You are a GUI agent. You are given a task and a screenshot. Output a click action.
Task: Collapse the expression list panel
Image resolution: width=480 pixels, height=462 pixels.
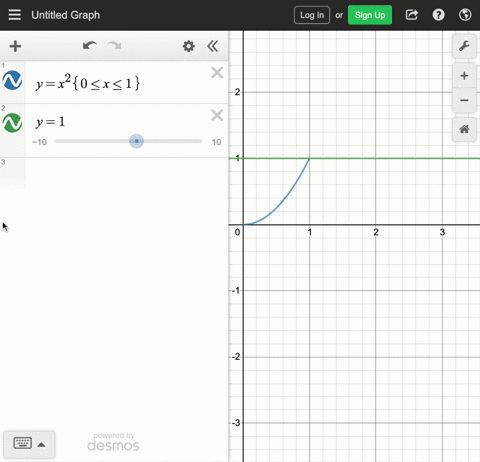click(x=213, y=46)
